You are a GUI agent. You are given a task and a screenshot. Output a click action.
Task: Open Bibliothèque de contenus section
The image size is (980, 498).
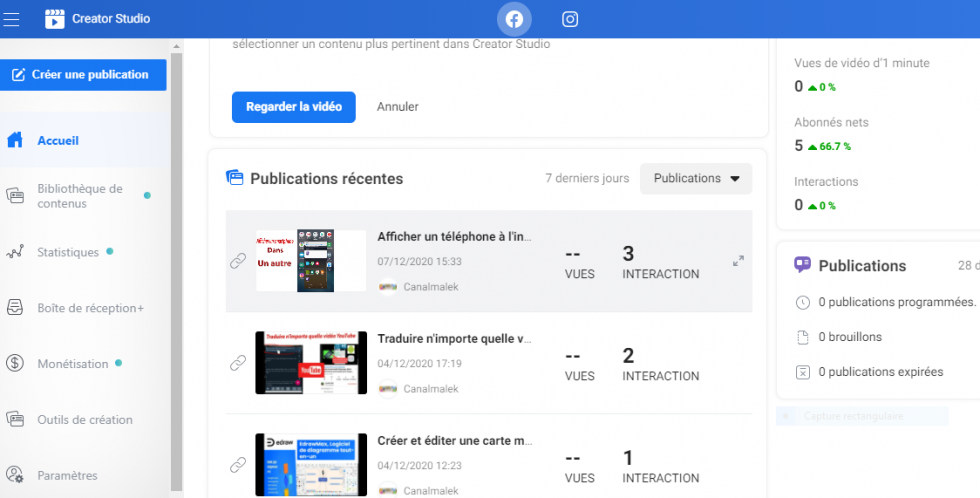79,196
